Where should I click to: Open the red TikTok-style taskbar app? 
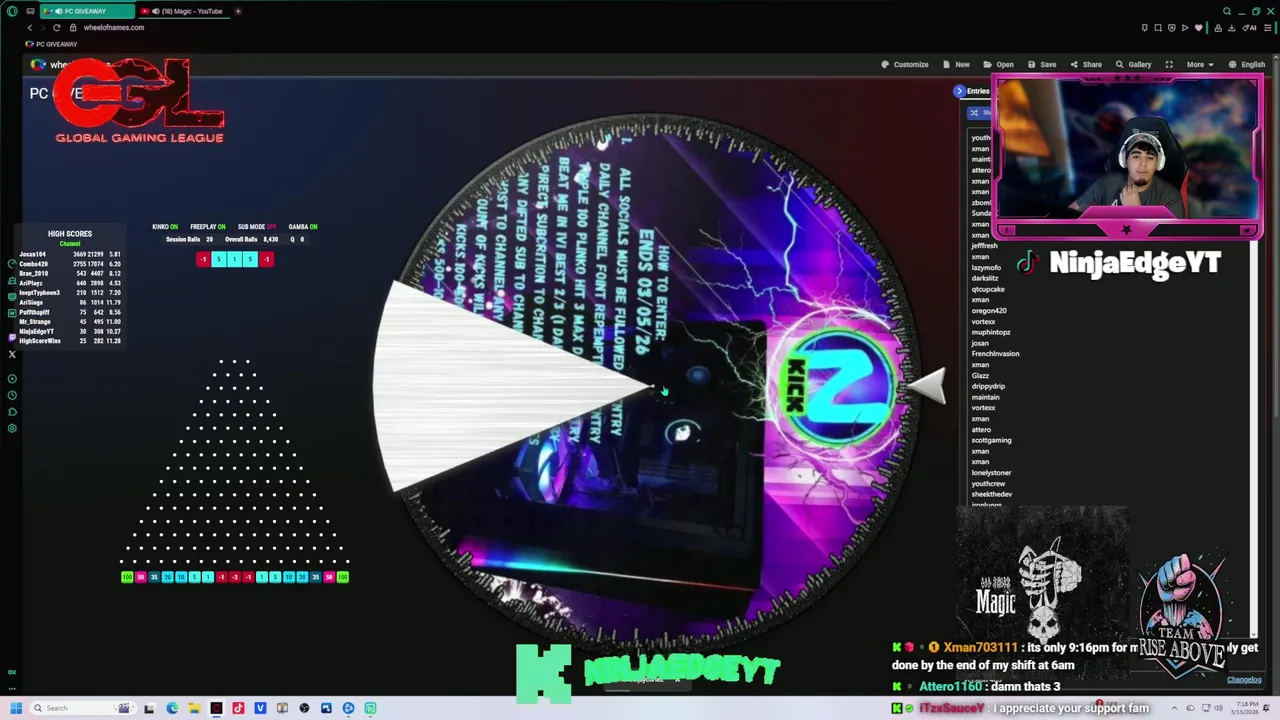pos(238,708)
